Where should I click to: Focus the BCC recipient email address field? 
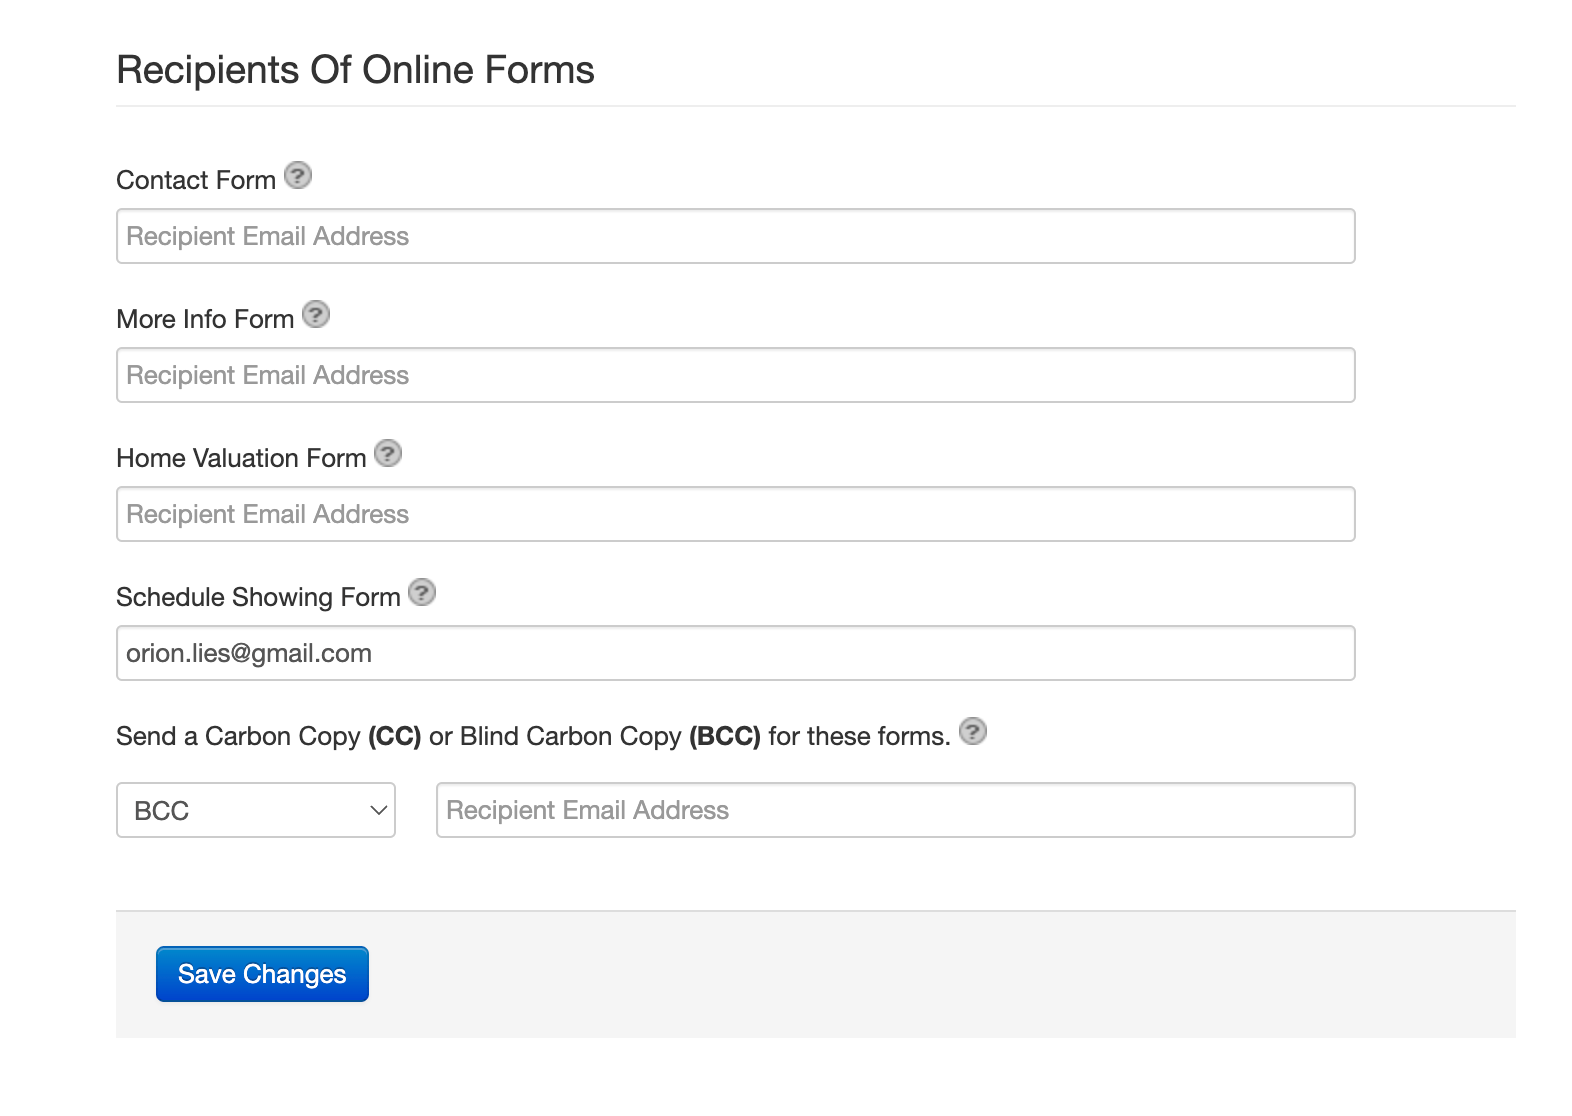(895, 810)
